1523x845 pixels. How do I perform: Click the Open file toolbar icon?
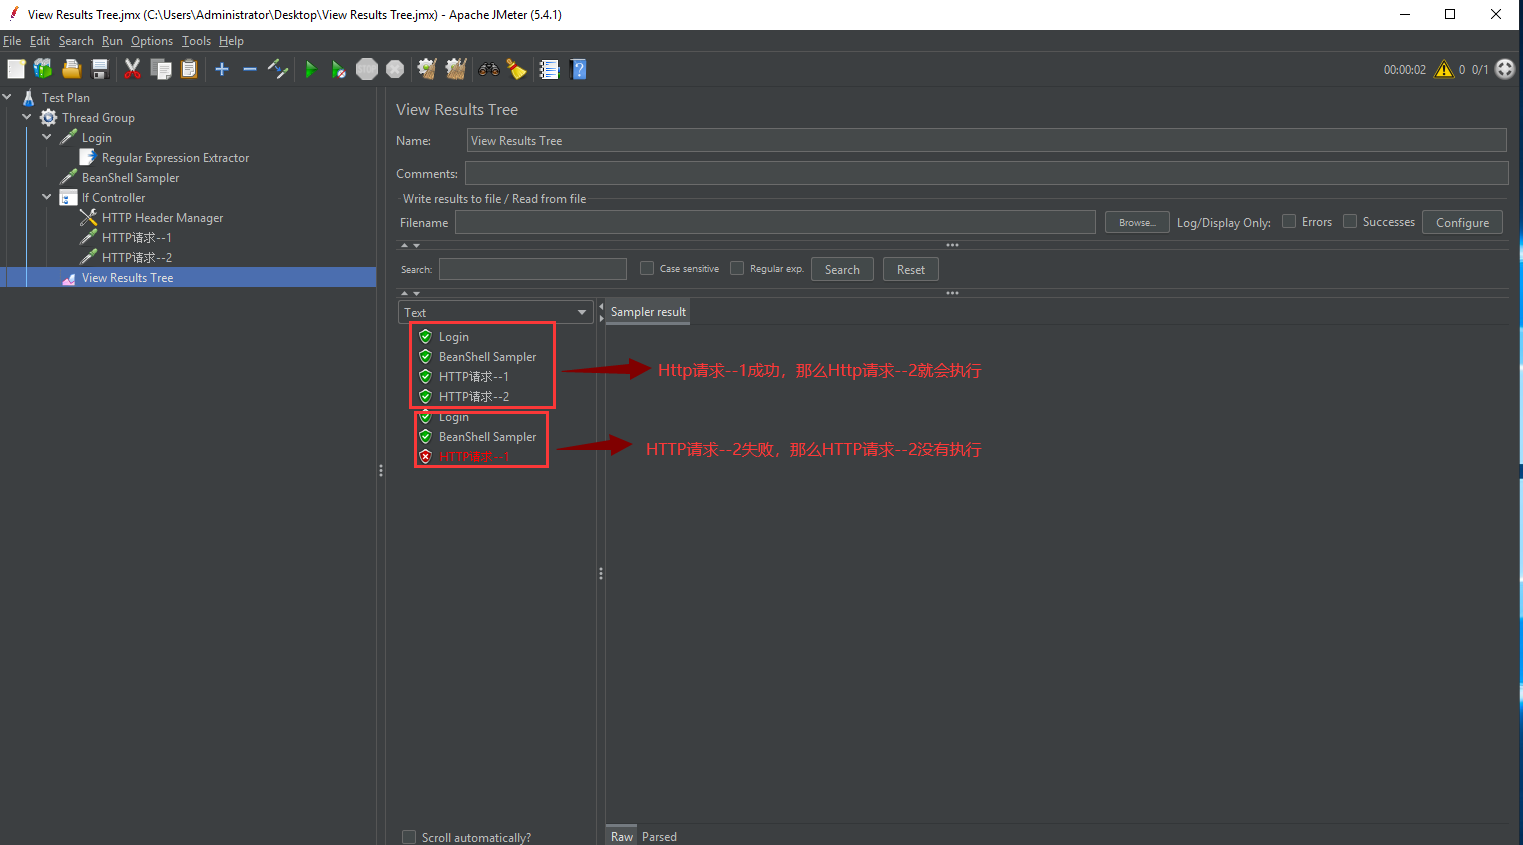[x=72, y=69]
